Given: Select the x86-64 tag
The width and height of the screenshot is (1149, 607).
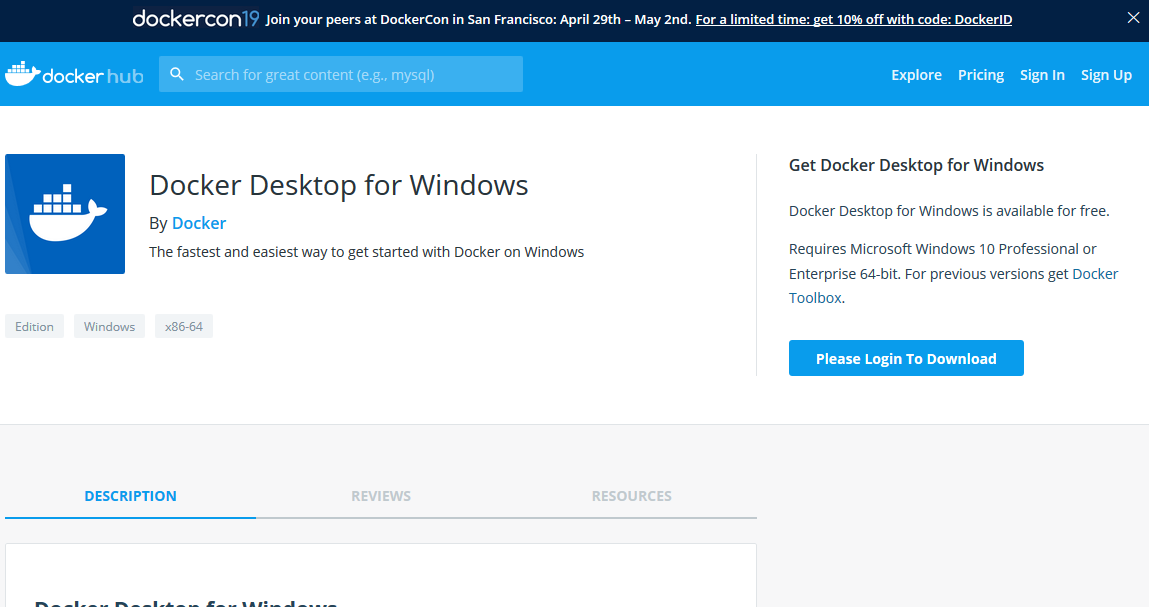Looking at the screenshot, I should [x=184, y=326].
